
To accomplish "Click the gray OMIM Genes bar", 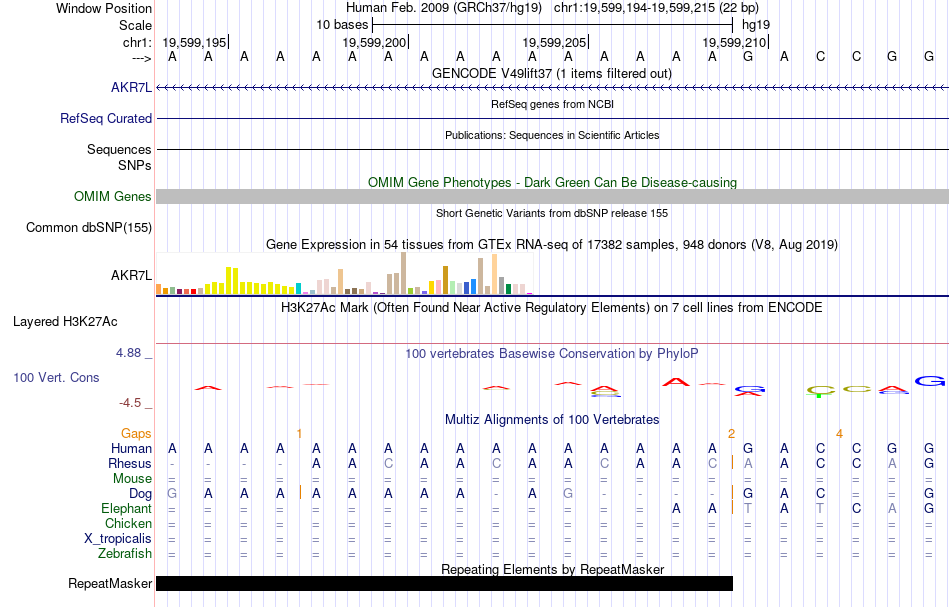I will pyautogui.click(x=553, y=196).
